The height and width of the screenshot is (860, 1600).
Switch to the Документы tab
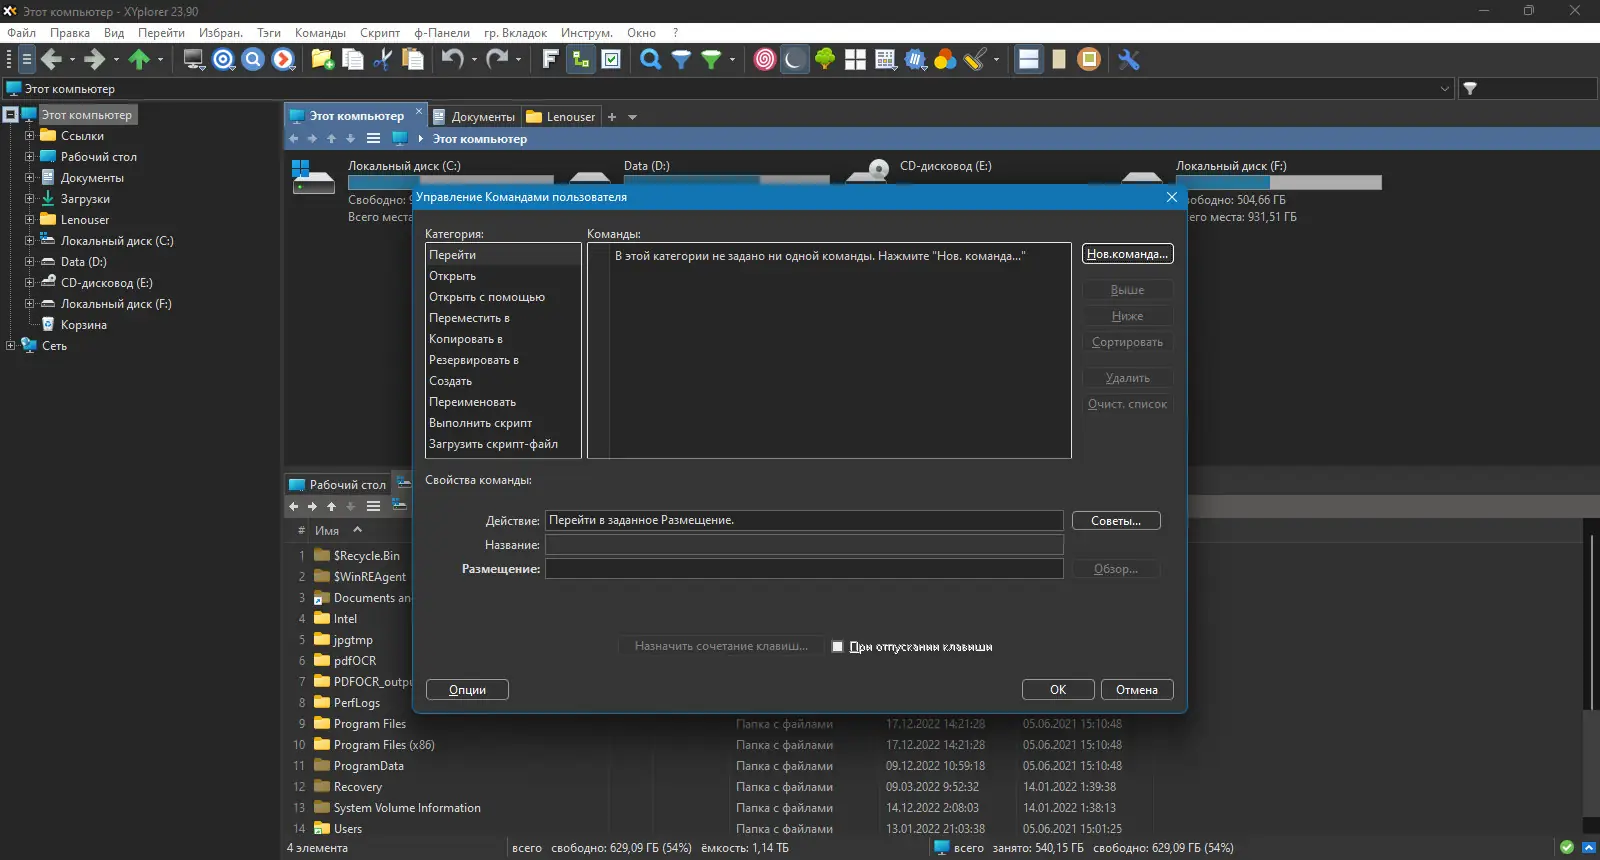(x=475, y=117)
